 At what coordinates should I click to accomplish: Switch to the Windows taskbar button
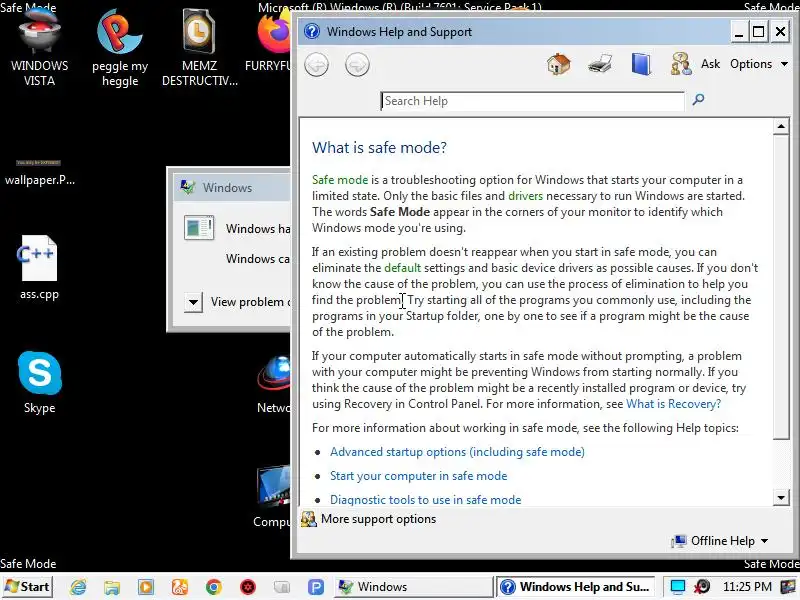[x=413, y=587]
